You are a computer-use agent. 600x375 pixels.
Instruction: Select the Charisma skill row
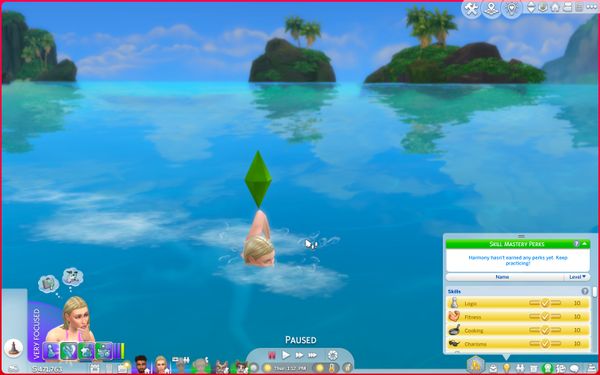(518, 344)
